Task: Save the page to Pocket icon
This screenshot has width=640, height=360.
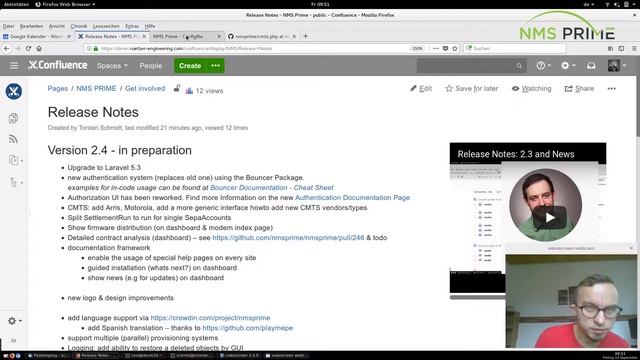Action: click(x=445, y=48)
